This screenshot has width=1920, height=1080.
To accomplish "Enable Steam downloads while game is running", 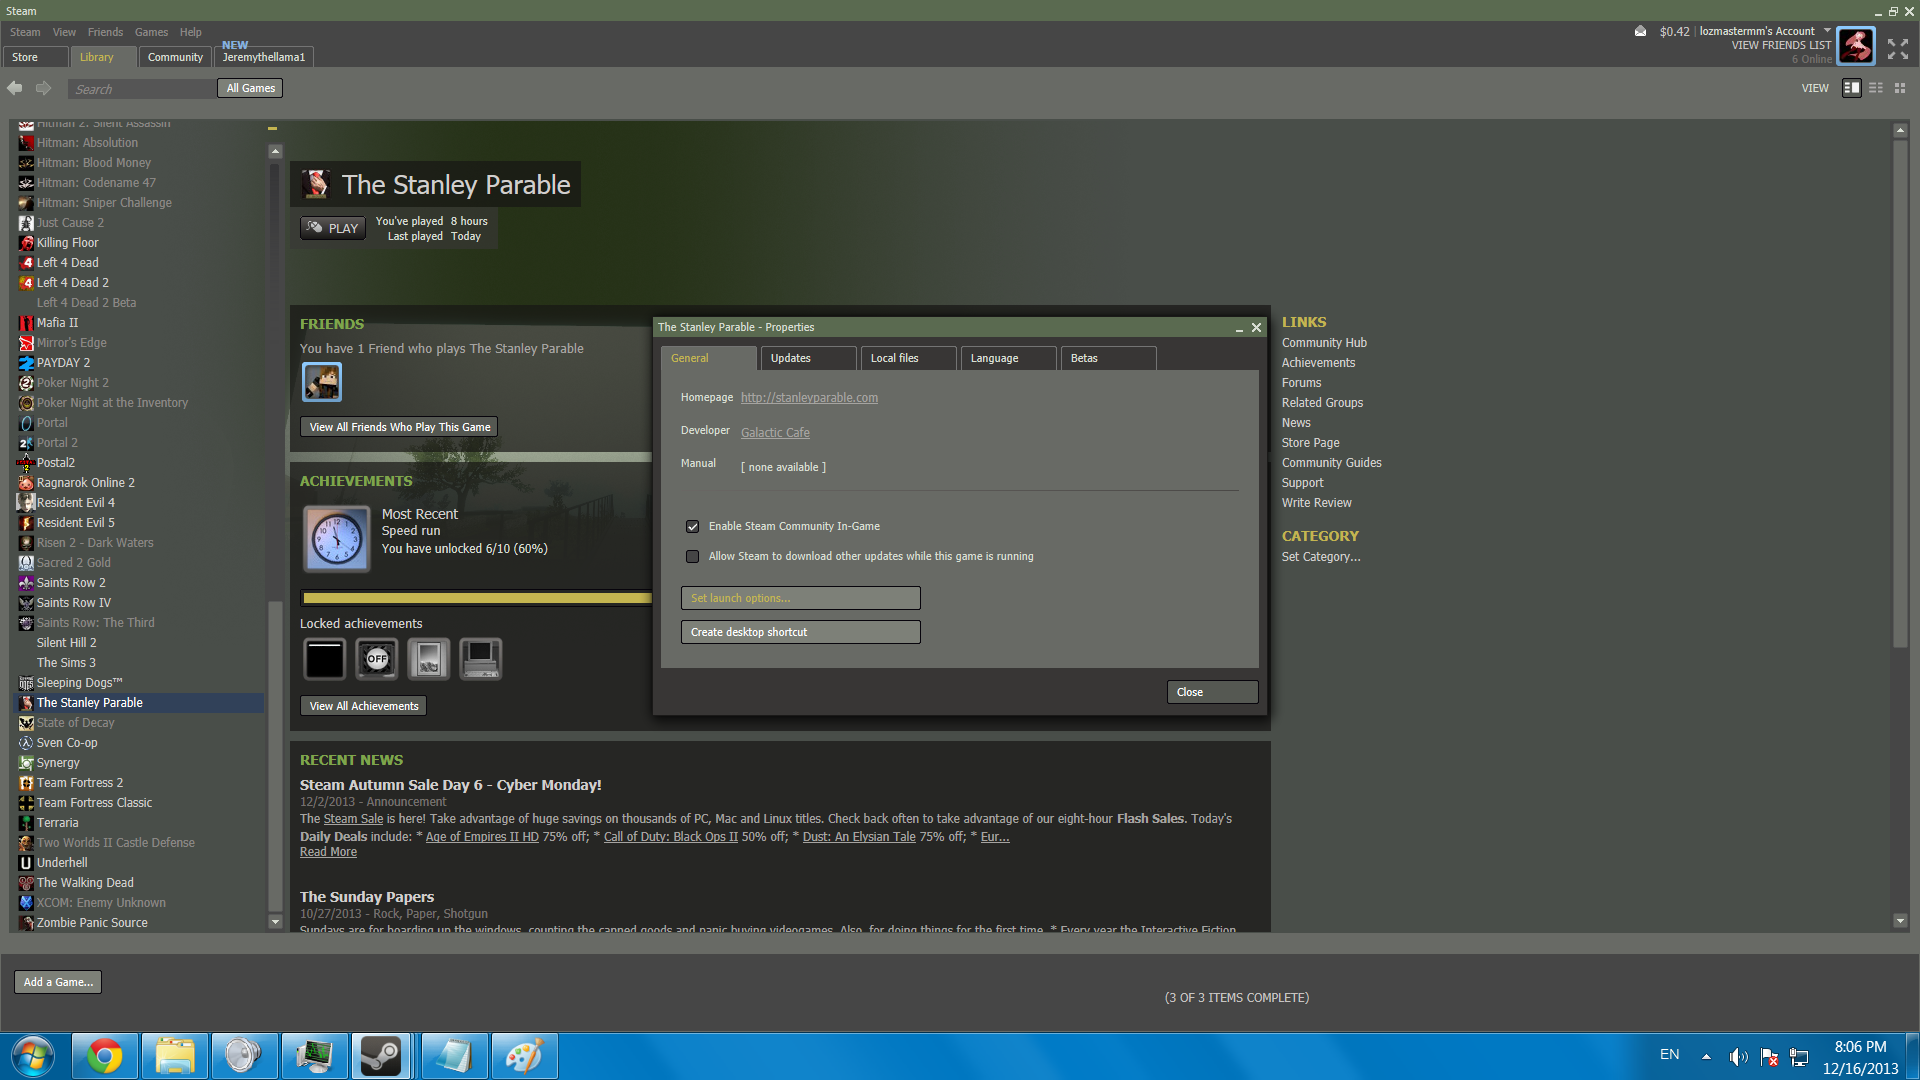I will click(x=692, y=556).
